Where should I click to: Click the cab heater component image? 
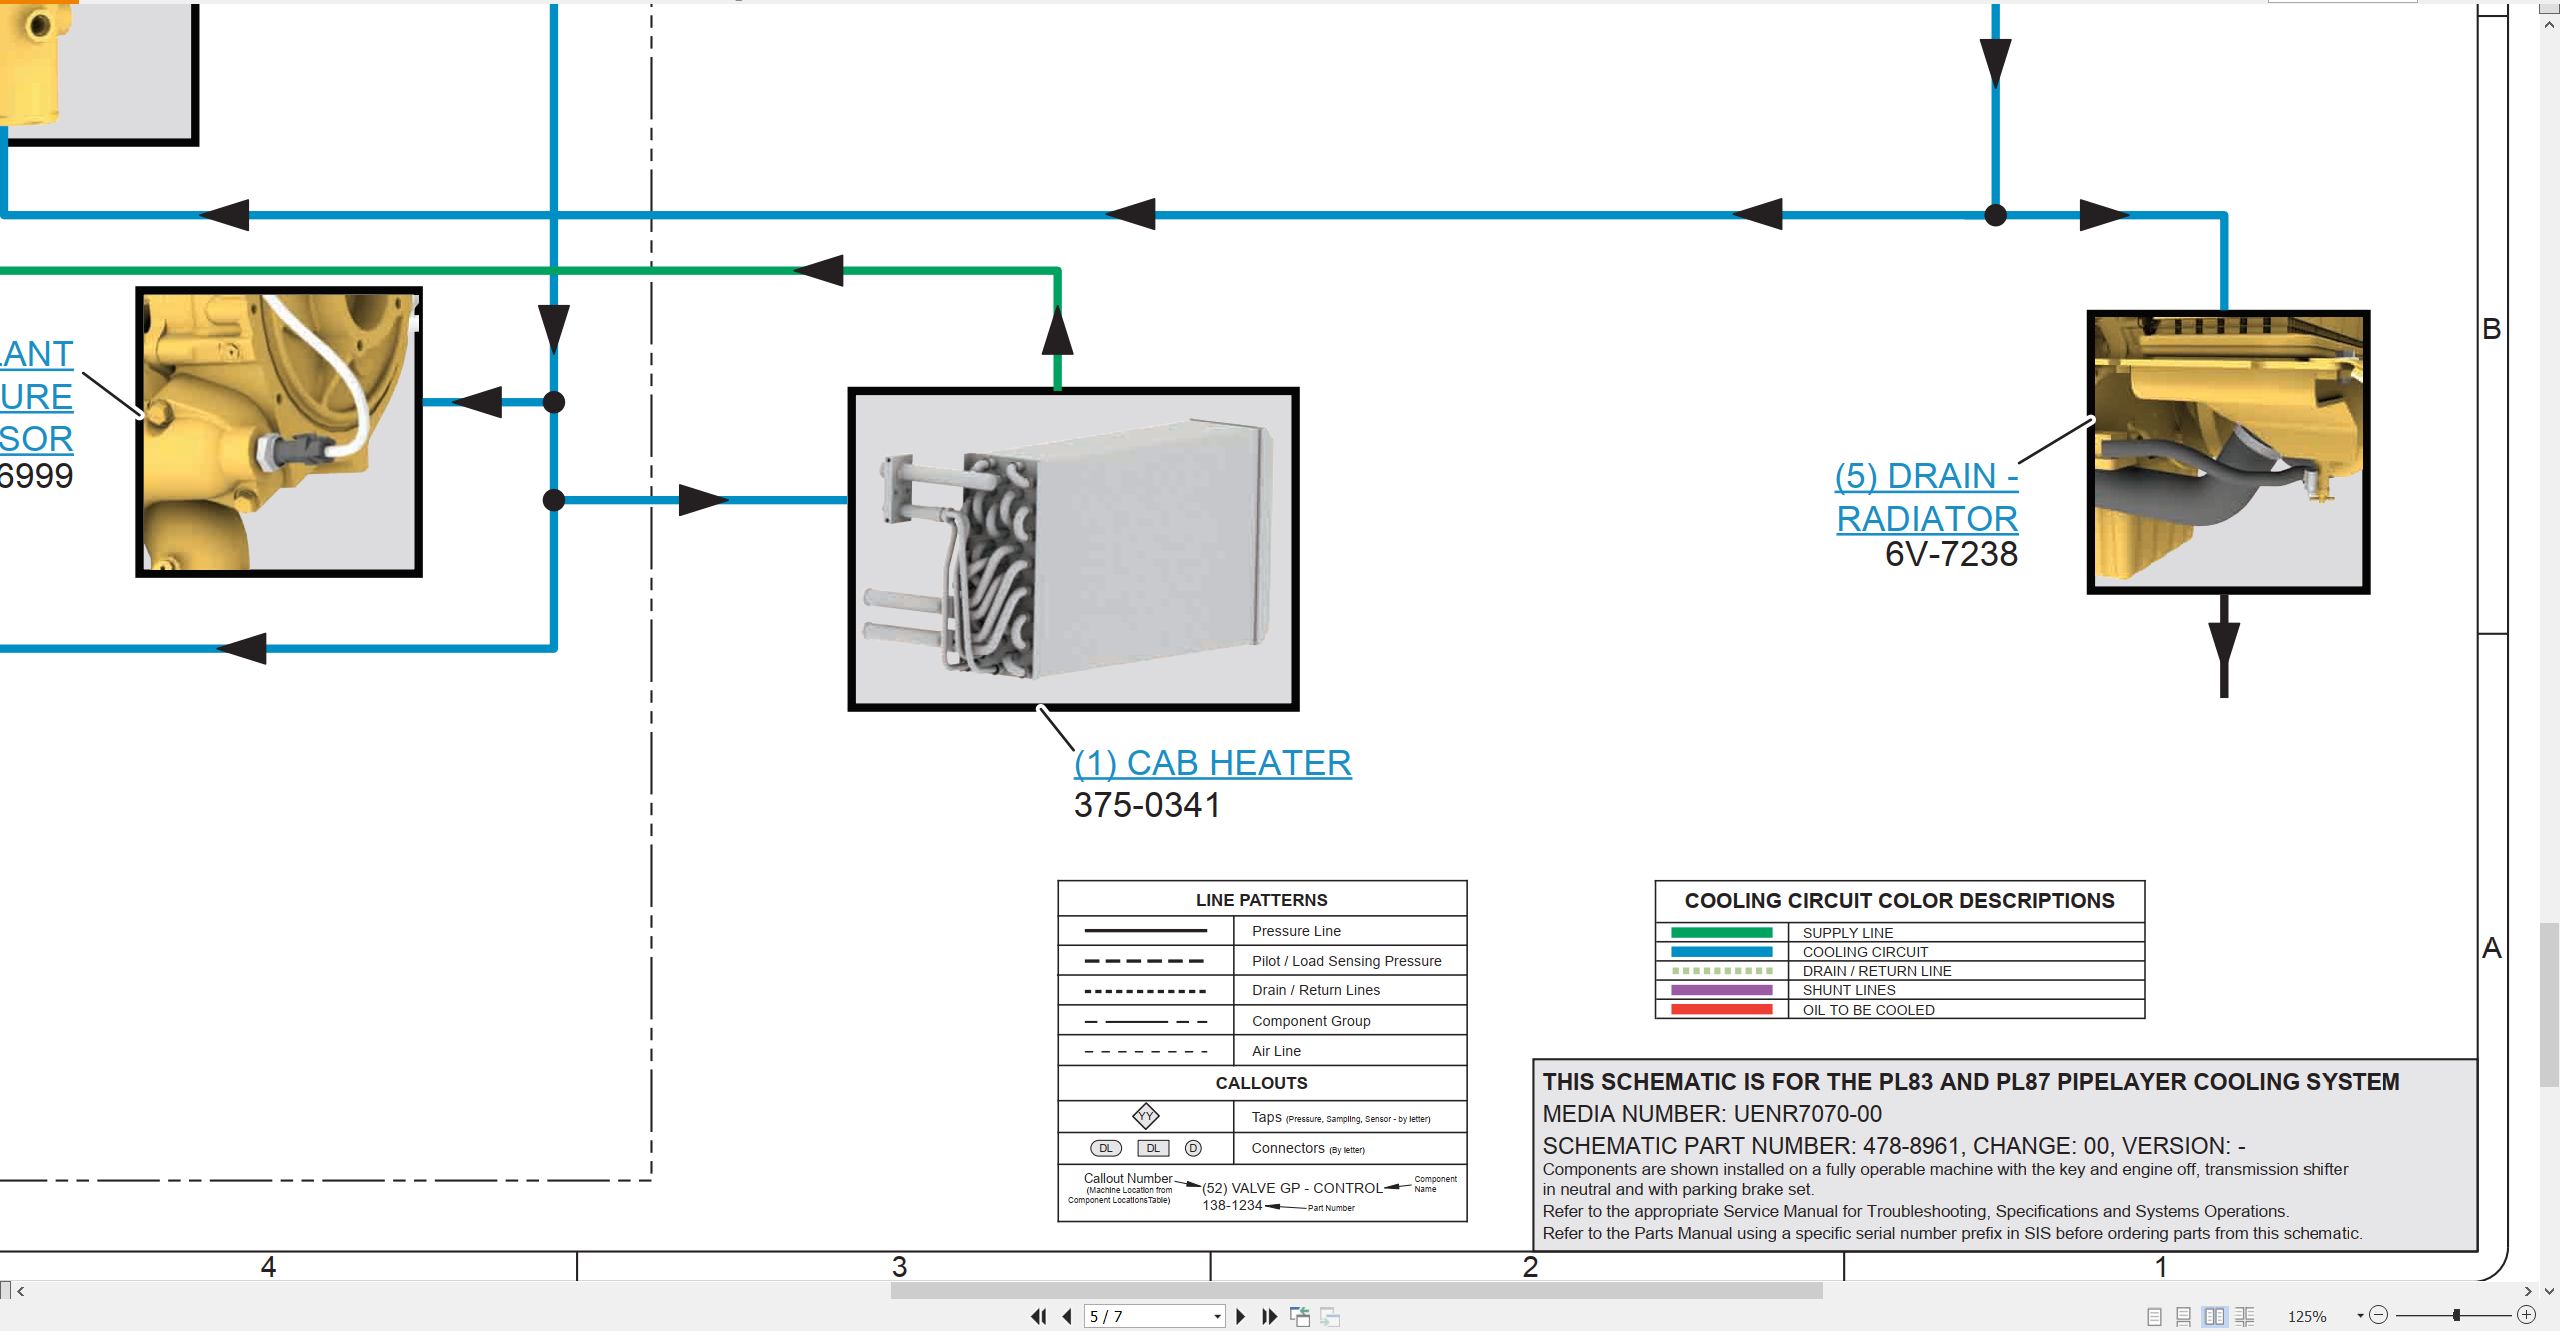(1073, 549)
